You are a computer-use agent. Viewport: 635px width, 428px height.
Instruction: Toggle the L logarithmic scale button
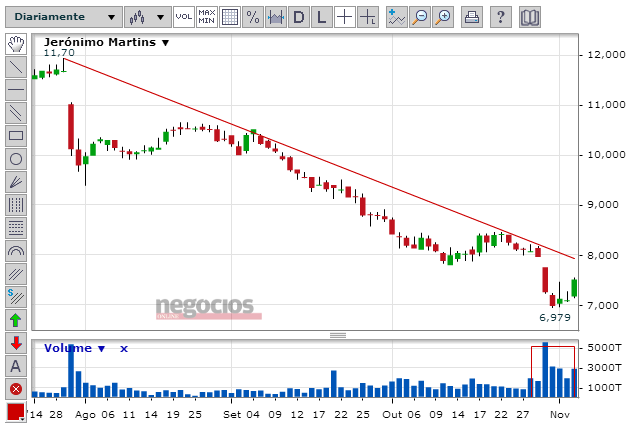point(322,17)
